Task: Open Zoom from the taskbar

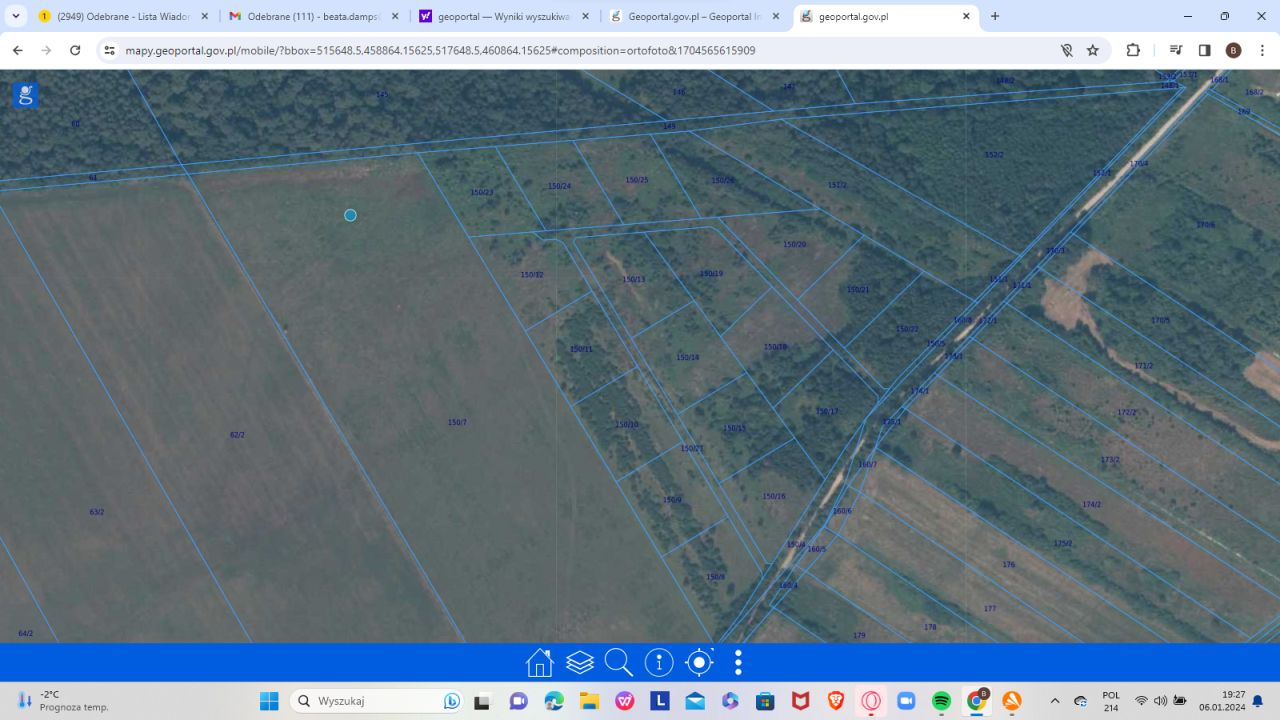Action: pos(906,701)
